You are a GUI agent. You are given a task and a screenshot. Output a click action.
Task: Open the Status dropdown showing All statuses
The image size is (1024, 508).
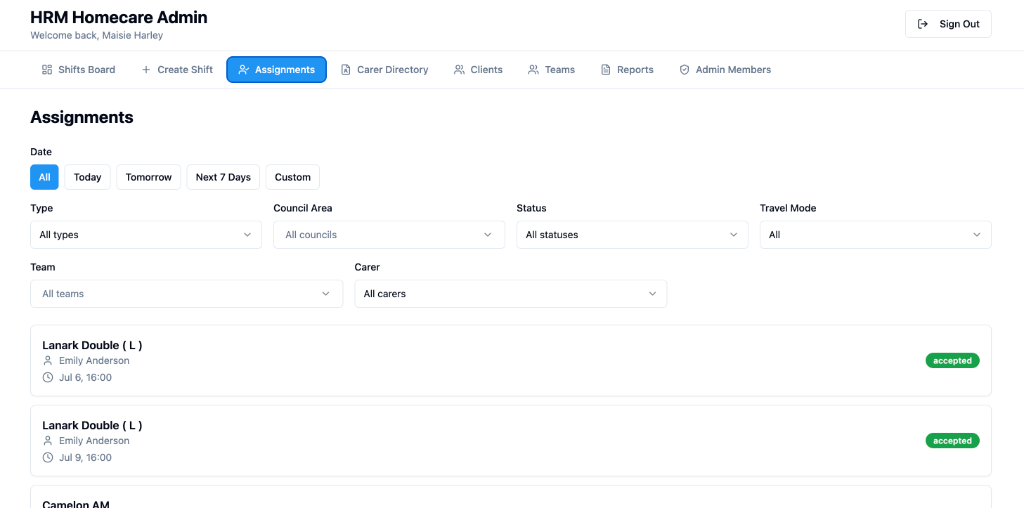632,234
